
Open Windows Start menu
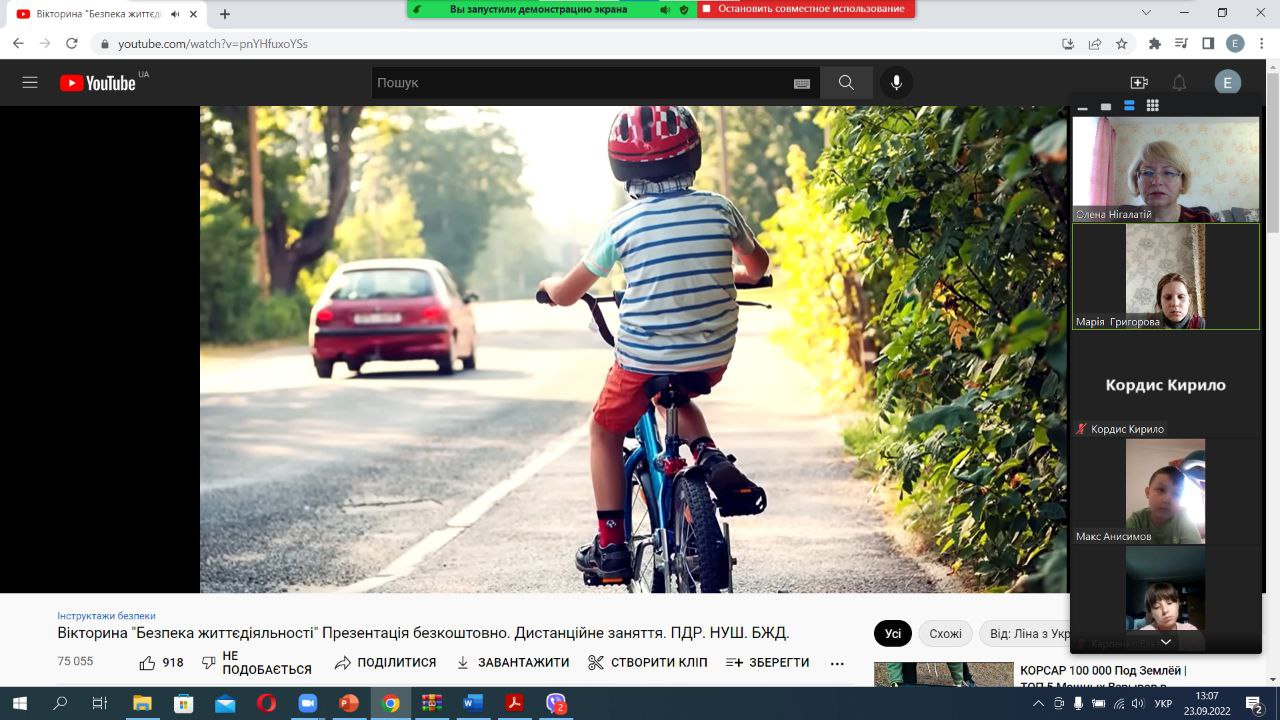pyautogui.click(x=19, y=703)
